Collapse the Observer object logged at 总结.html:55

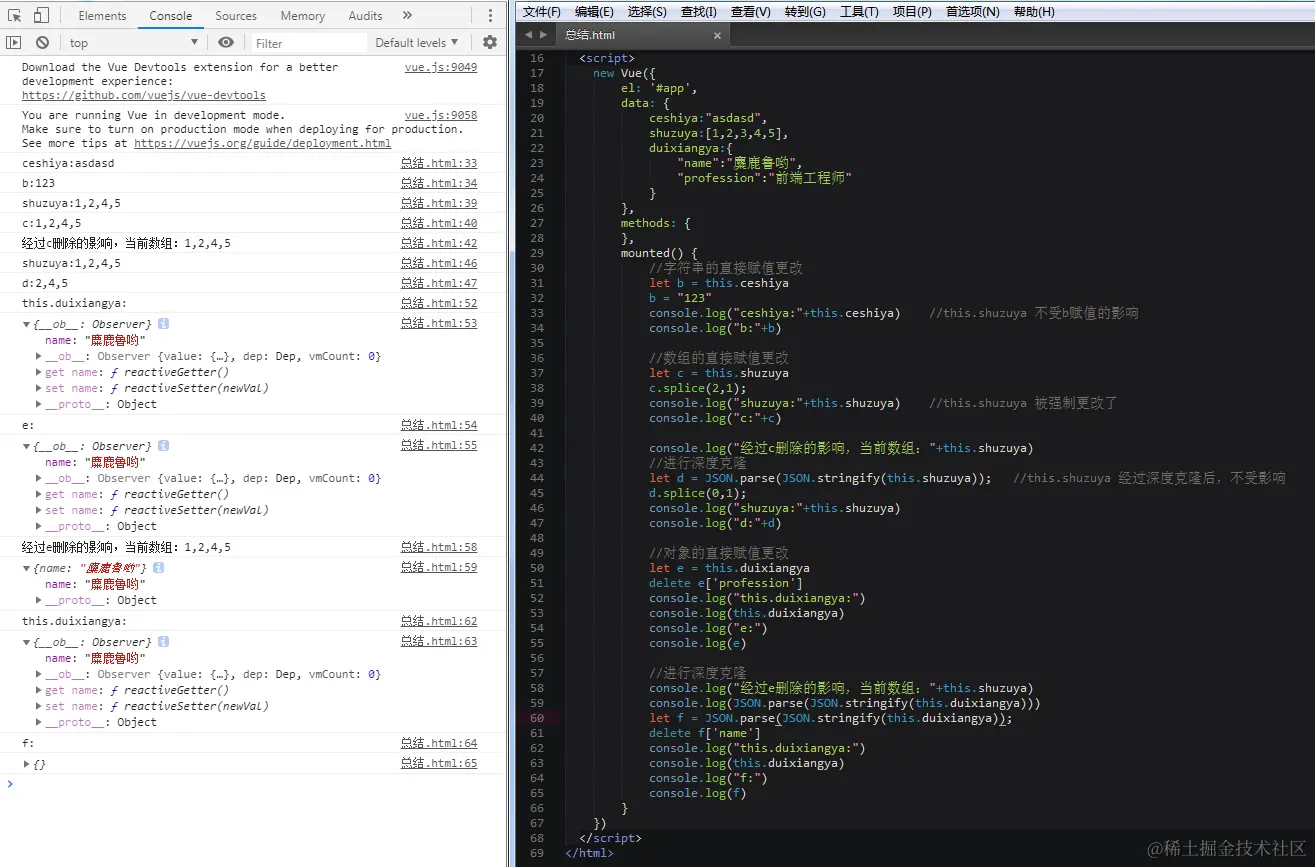27,446
